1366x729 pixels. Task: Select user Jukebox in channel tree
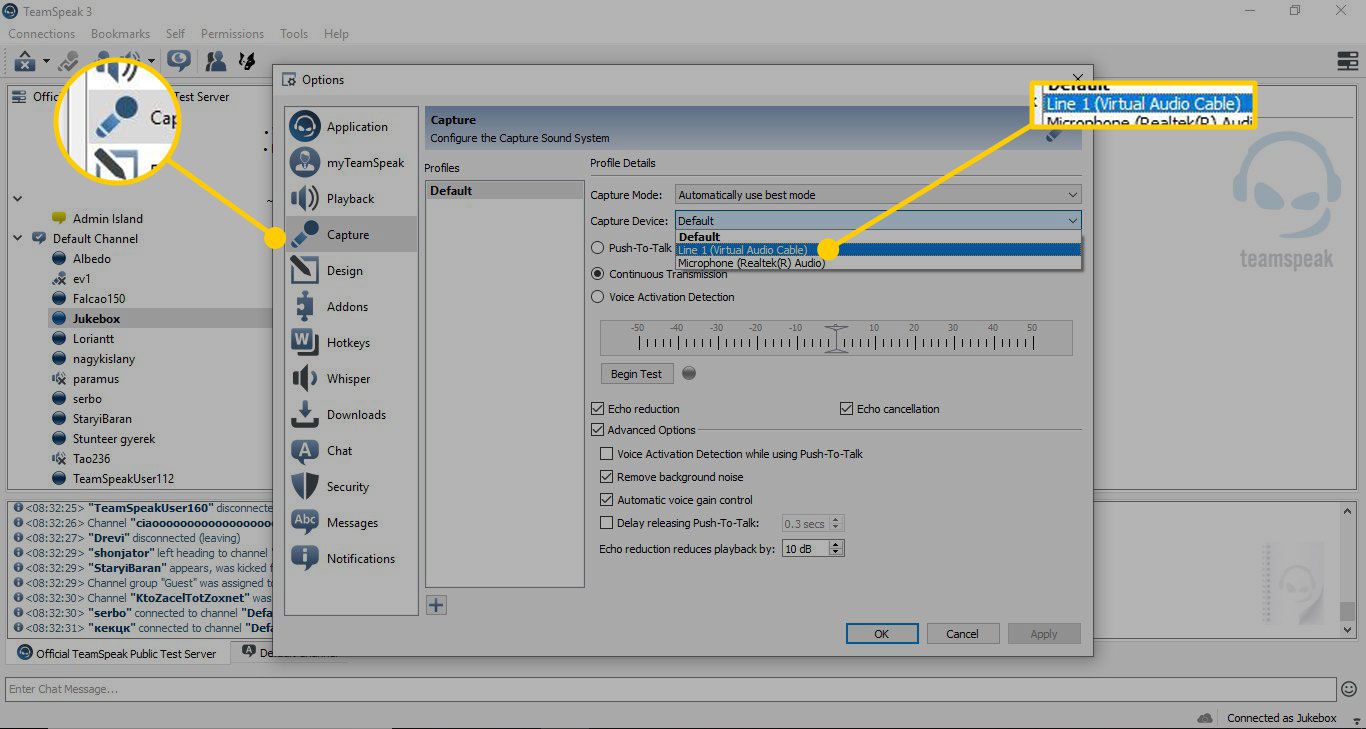(x=96, y=319)
